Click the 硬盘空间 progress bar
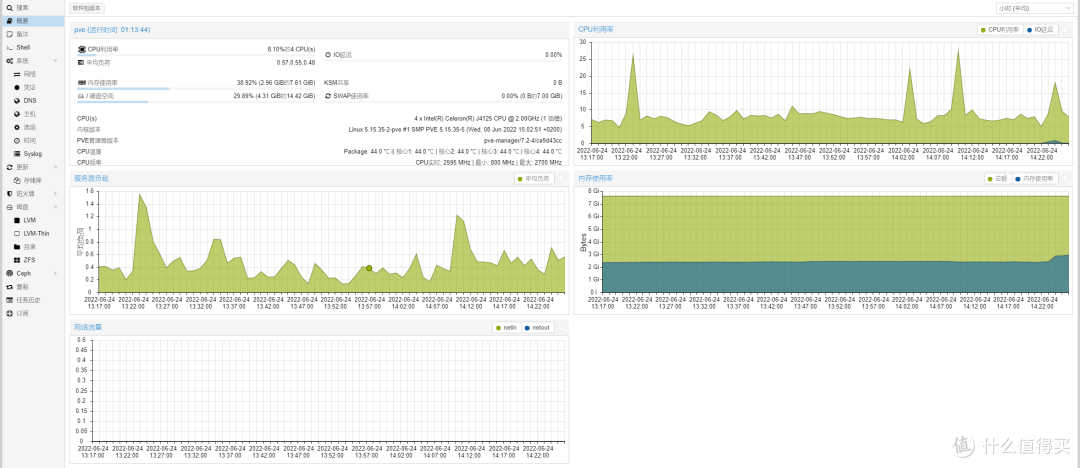This screenshot has height=468, width=1080. tap(196, 102)
